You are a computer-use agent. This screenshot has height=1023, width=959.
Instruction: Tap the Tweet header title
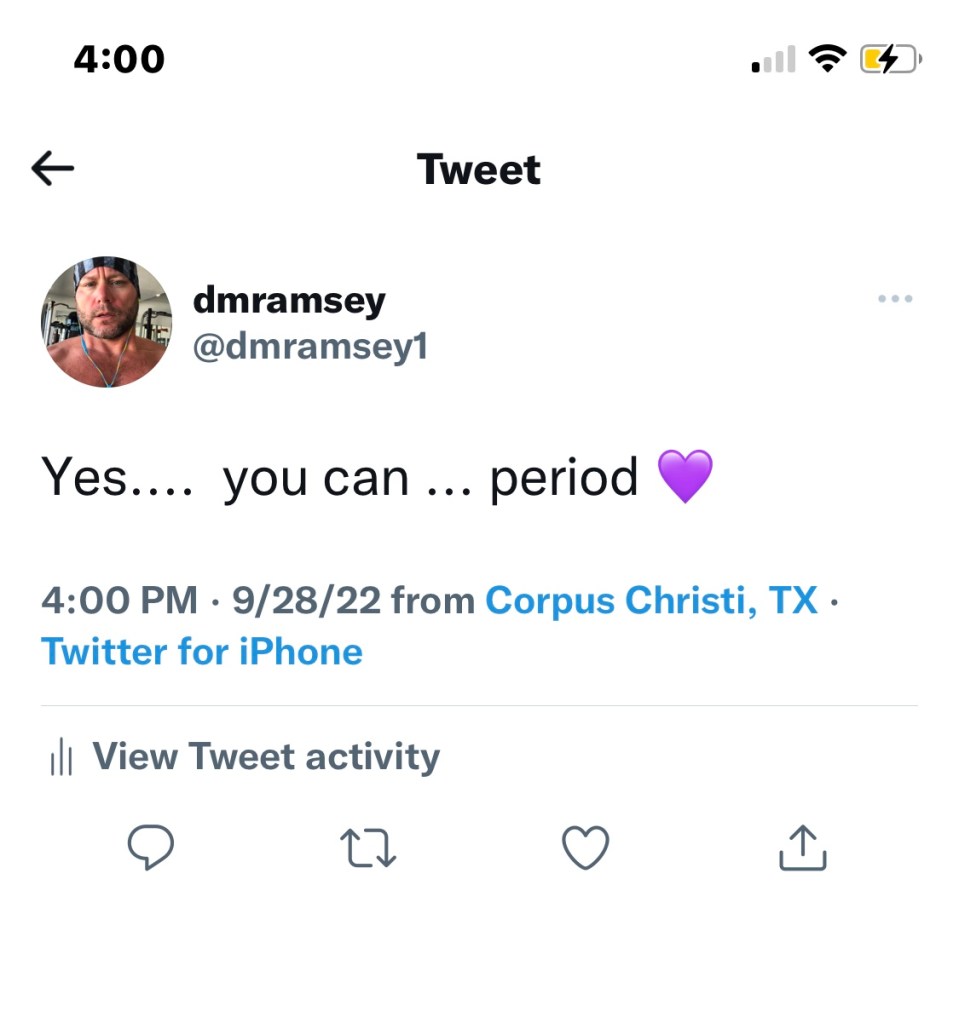(x=479, y=169)
